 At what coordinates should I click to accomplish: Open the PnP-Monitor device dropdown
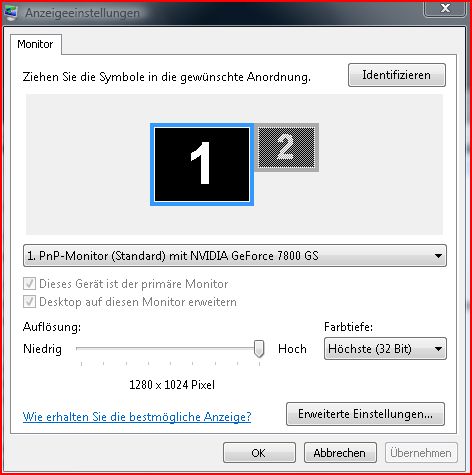coord(235,256)
